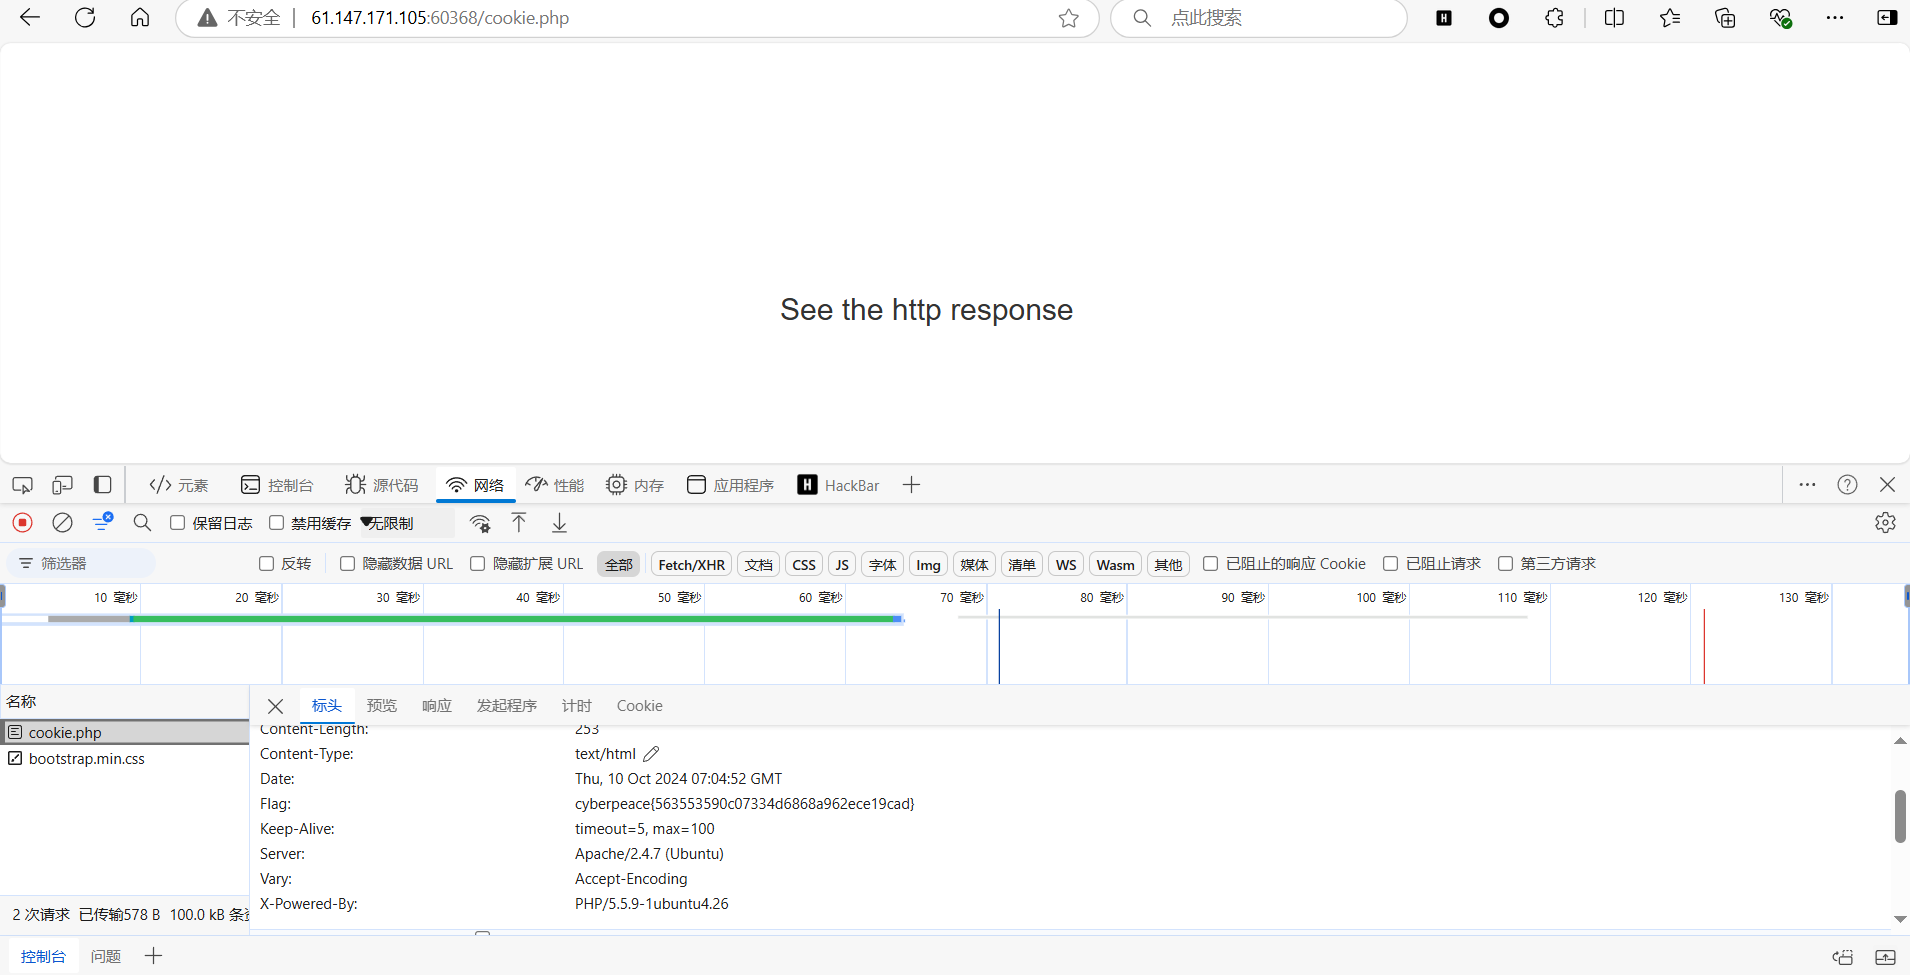This screenshot has width=1910, height=975.
Task: Toggle the DevTools activity bar dock icon
Action: (102, 485)
